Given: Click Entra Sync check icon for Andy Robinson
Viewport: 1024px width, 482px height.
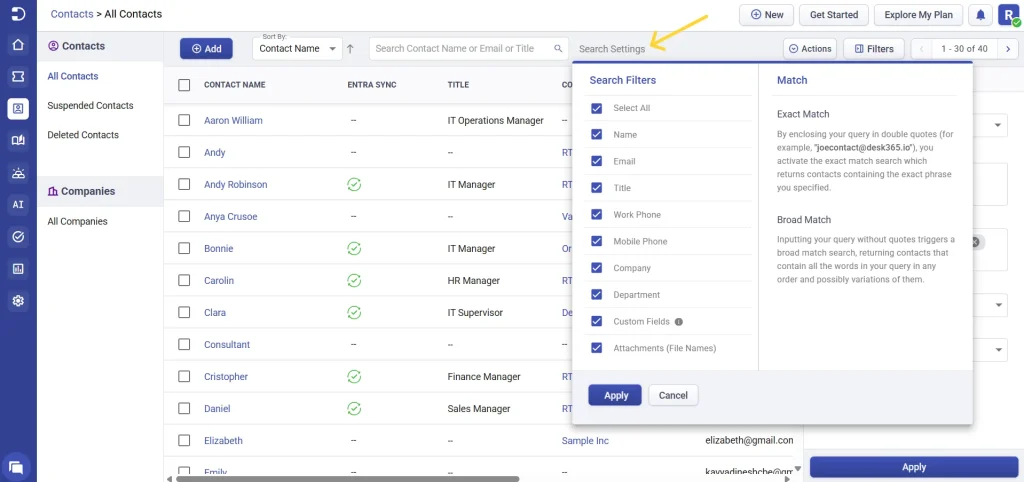Looking at the screenshot, I should [x=354, y=184].
